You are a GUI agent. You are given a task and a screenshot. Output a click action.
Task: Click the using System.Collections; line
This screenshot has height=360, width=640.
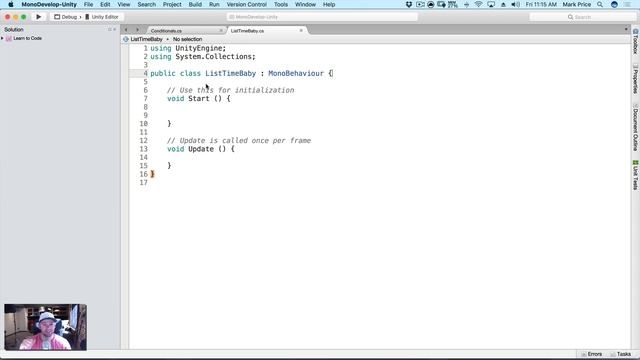click(x=203, y=57)
